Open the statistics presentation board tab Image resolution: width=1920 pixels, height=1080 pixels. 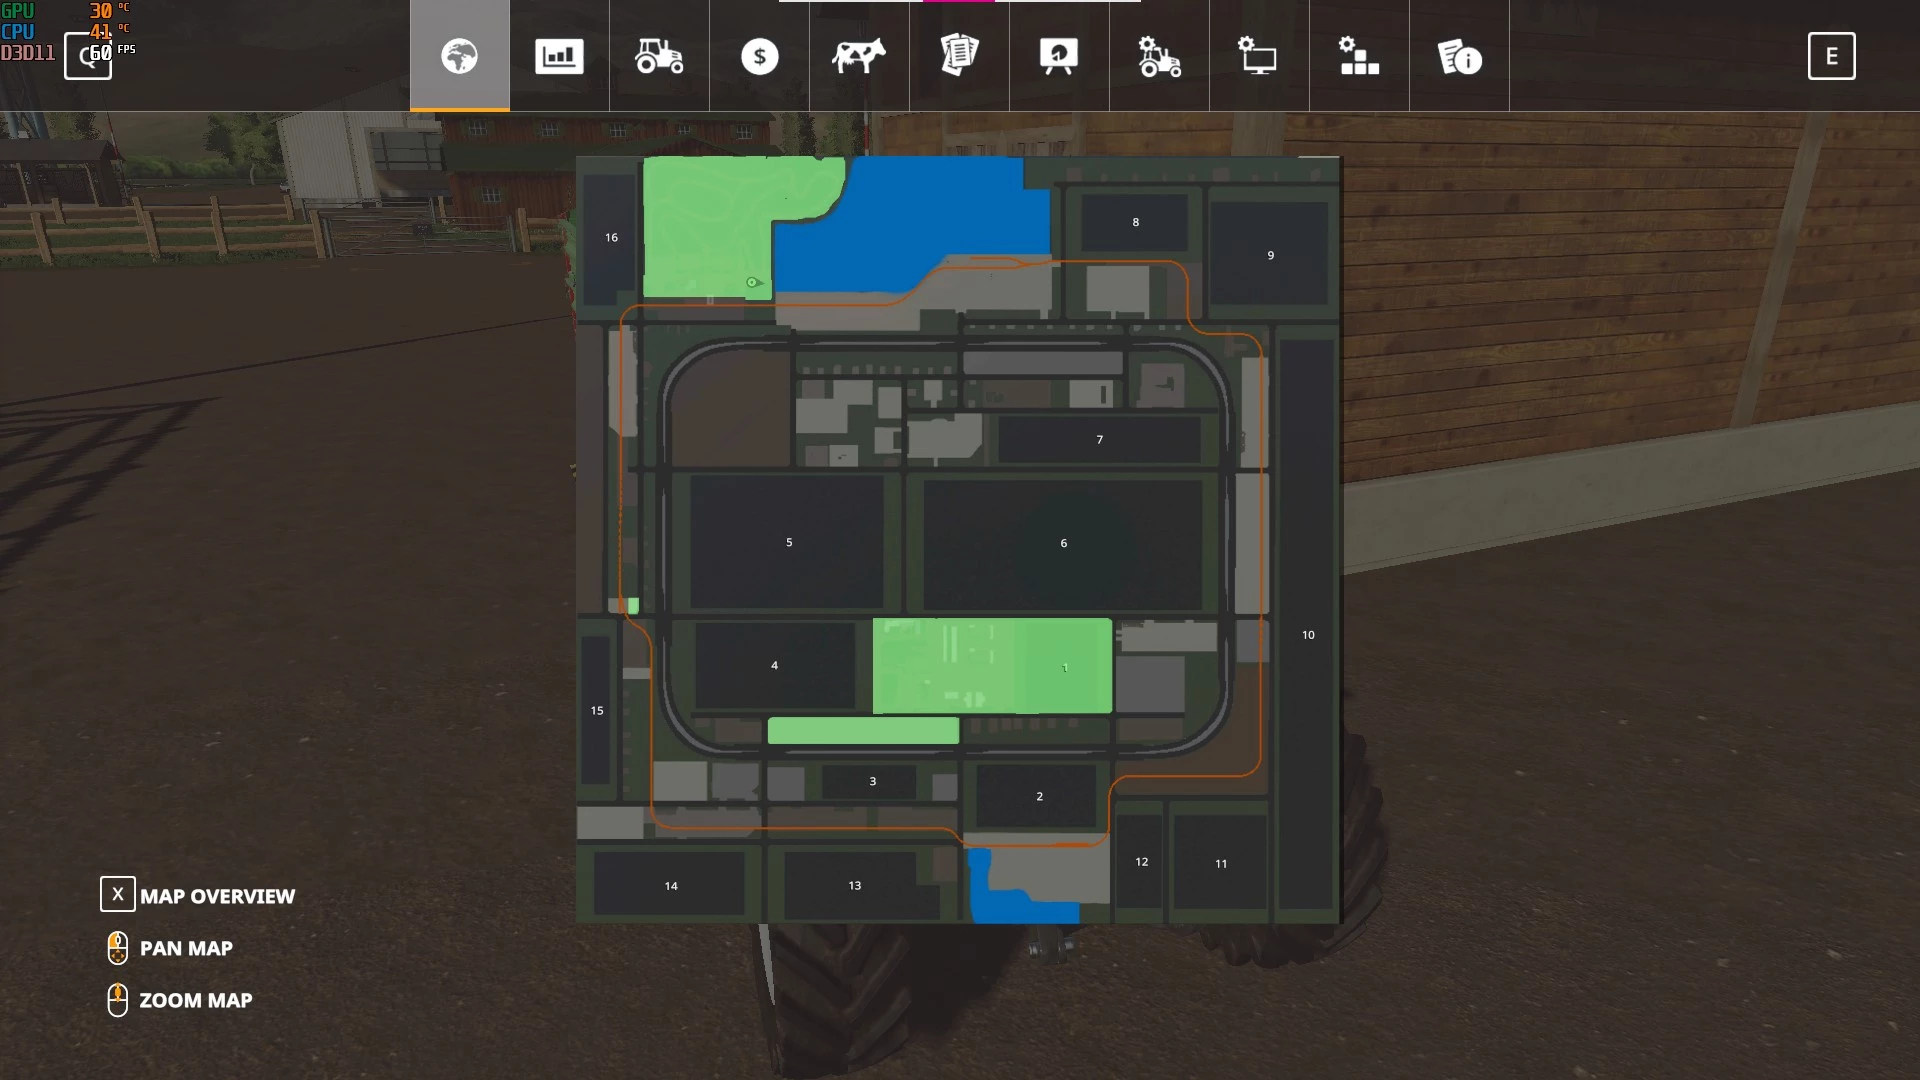pos(1059,56)
